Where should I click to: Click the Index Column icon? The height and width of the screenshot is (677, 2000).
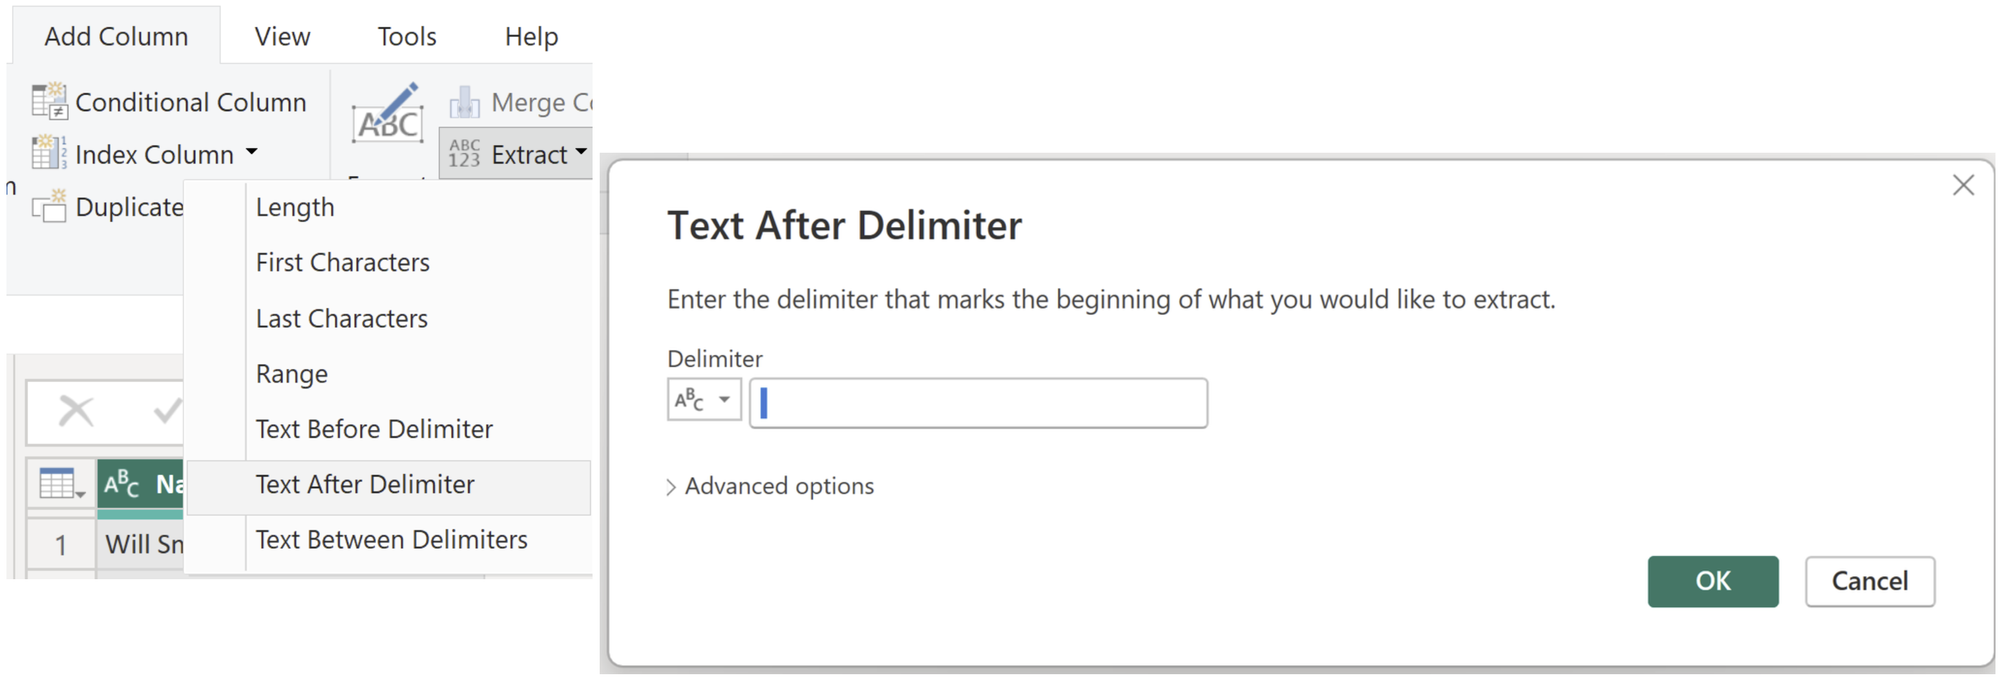[x=49, y=154]
